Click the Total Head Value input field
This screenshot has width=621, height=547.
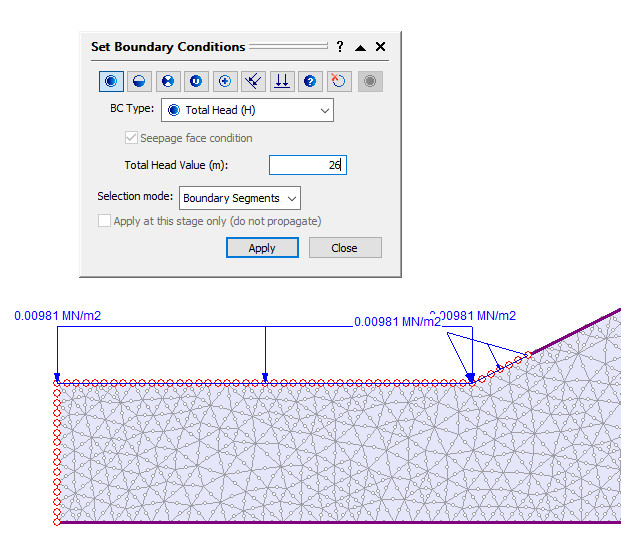(307, 165)
